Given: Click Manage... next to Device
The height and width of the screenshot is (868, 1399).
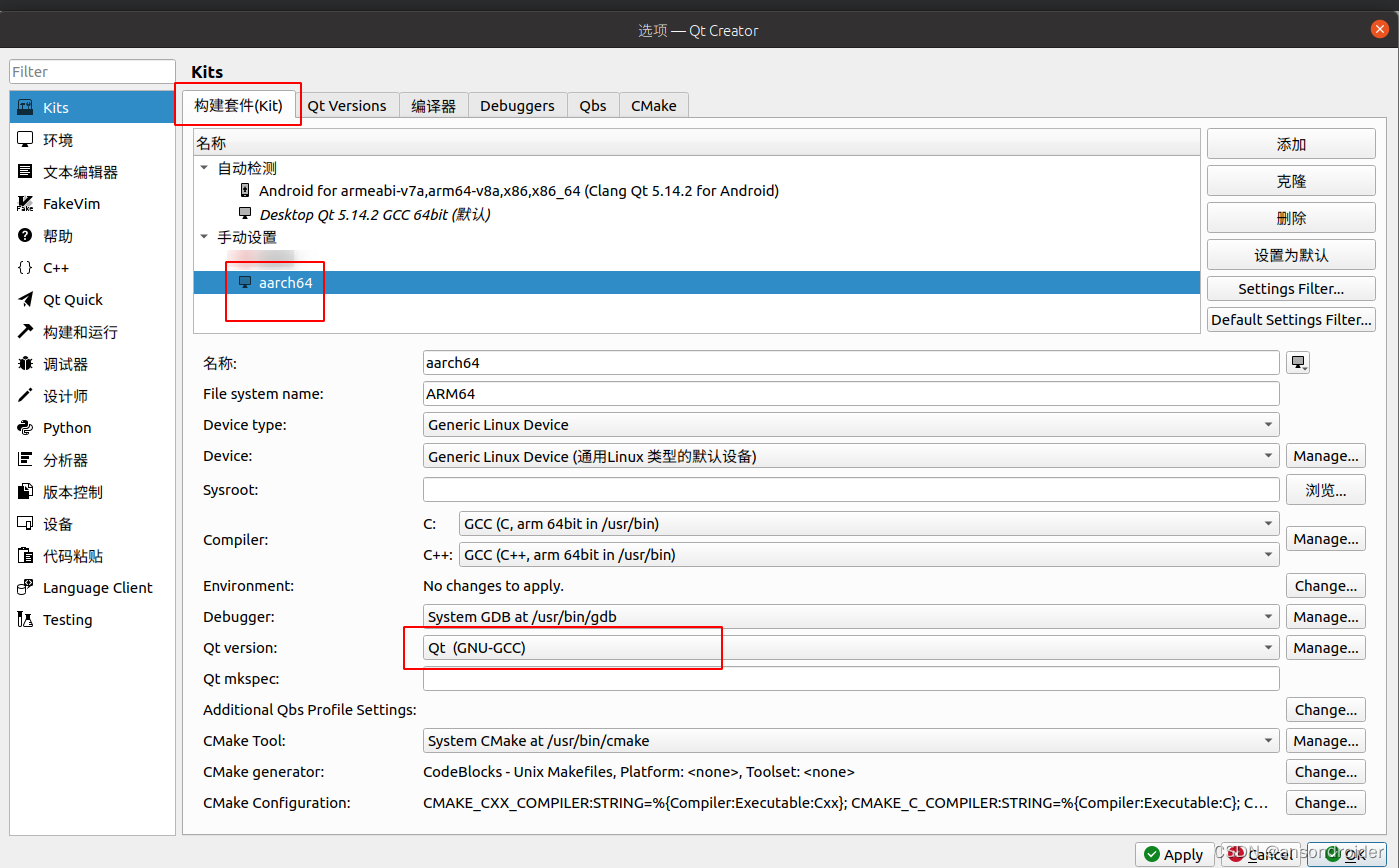Looking at the screenshot, I should [1326, 455].
